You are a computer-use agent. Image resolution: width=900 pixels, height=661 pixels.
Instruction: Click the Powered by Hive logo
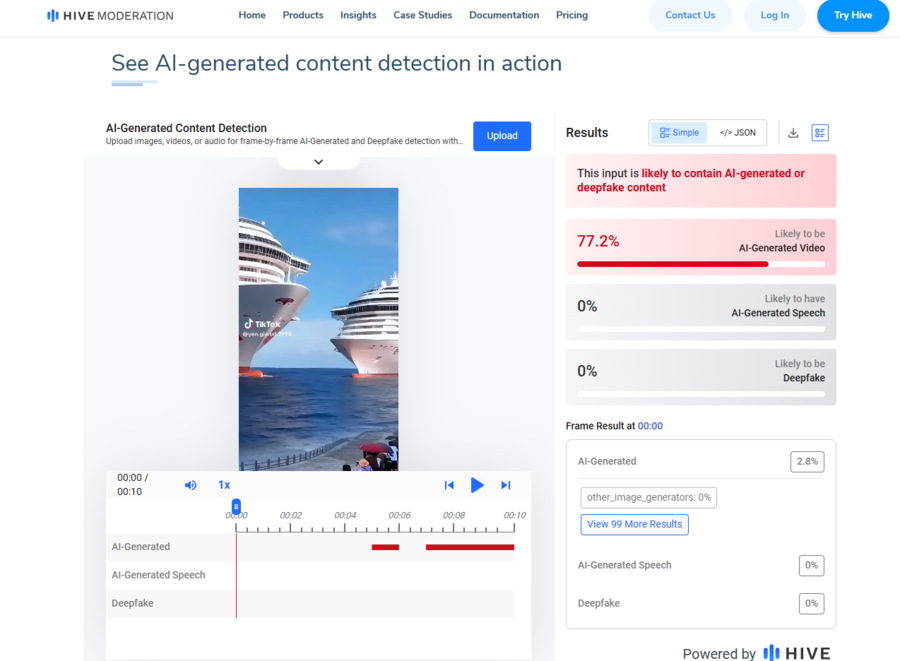[x=797, y=653]
